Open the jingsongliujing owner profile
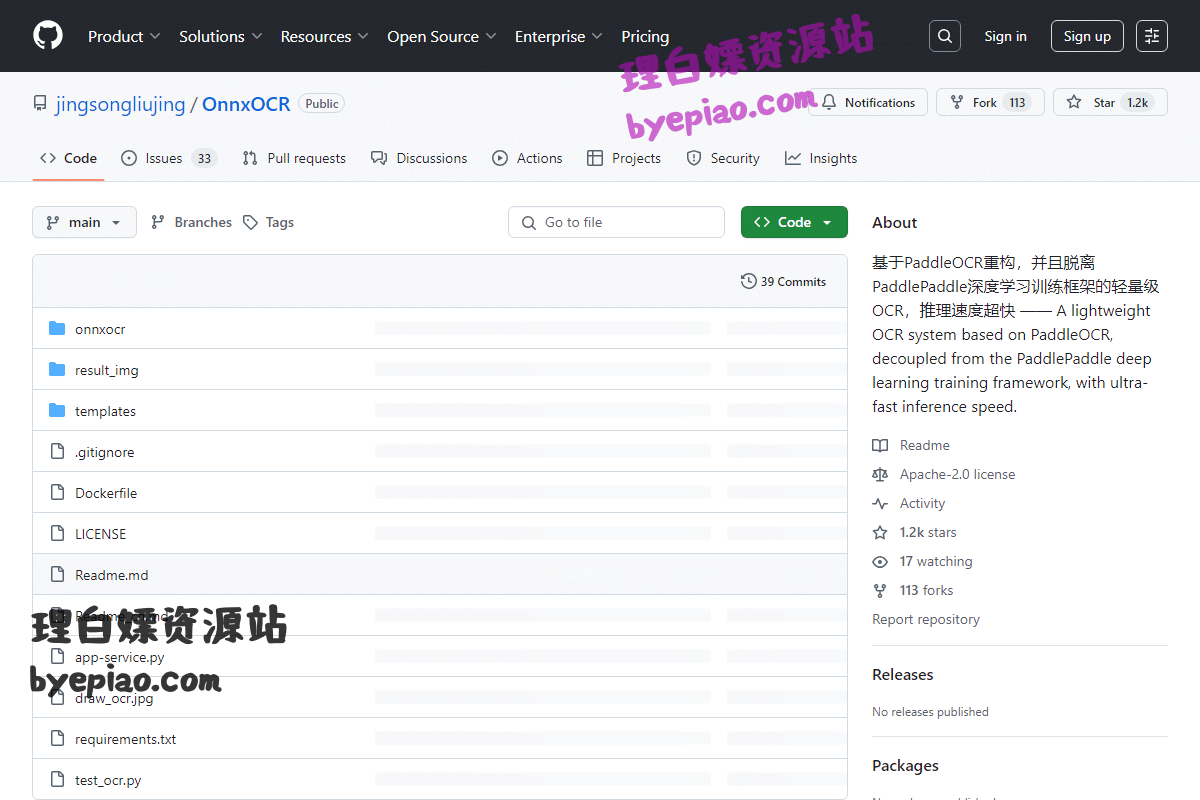This screenshot has width=1200, height=800. point(120,103)
